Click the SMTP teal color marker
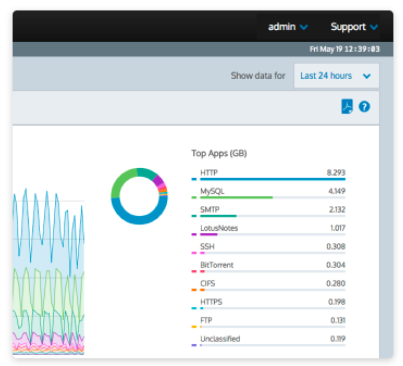The image size is (403, 366). click(194, 216)
